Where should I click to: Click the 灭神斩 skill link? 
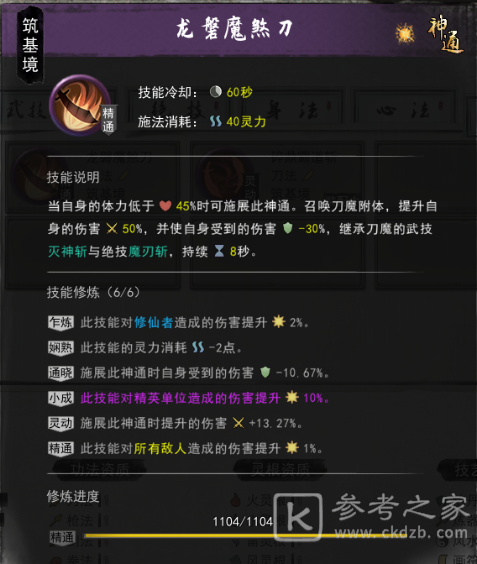coord(68,251)
